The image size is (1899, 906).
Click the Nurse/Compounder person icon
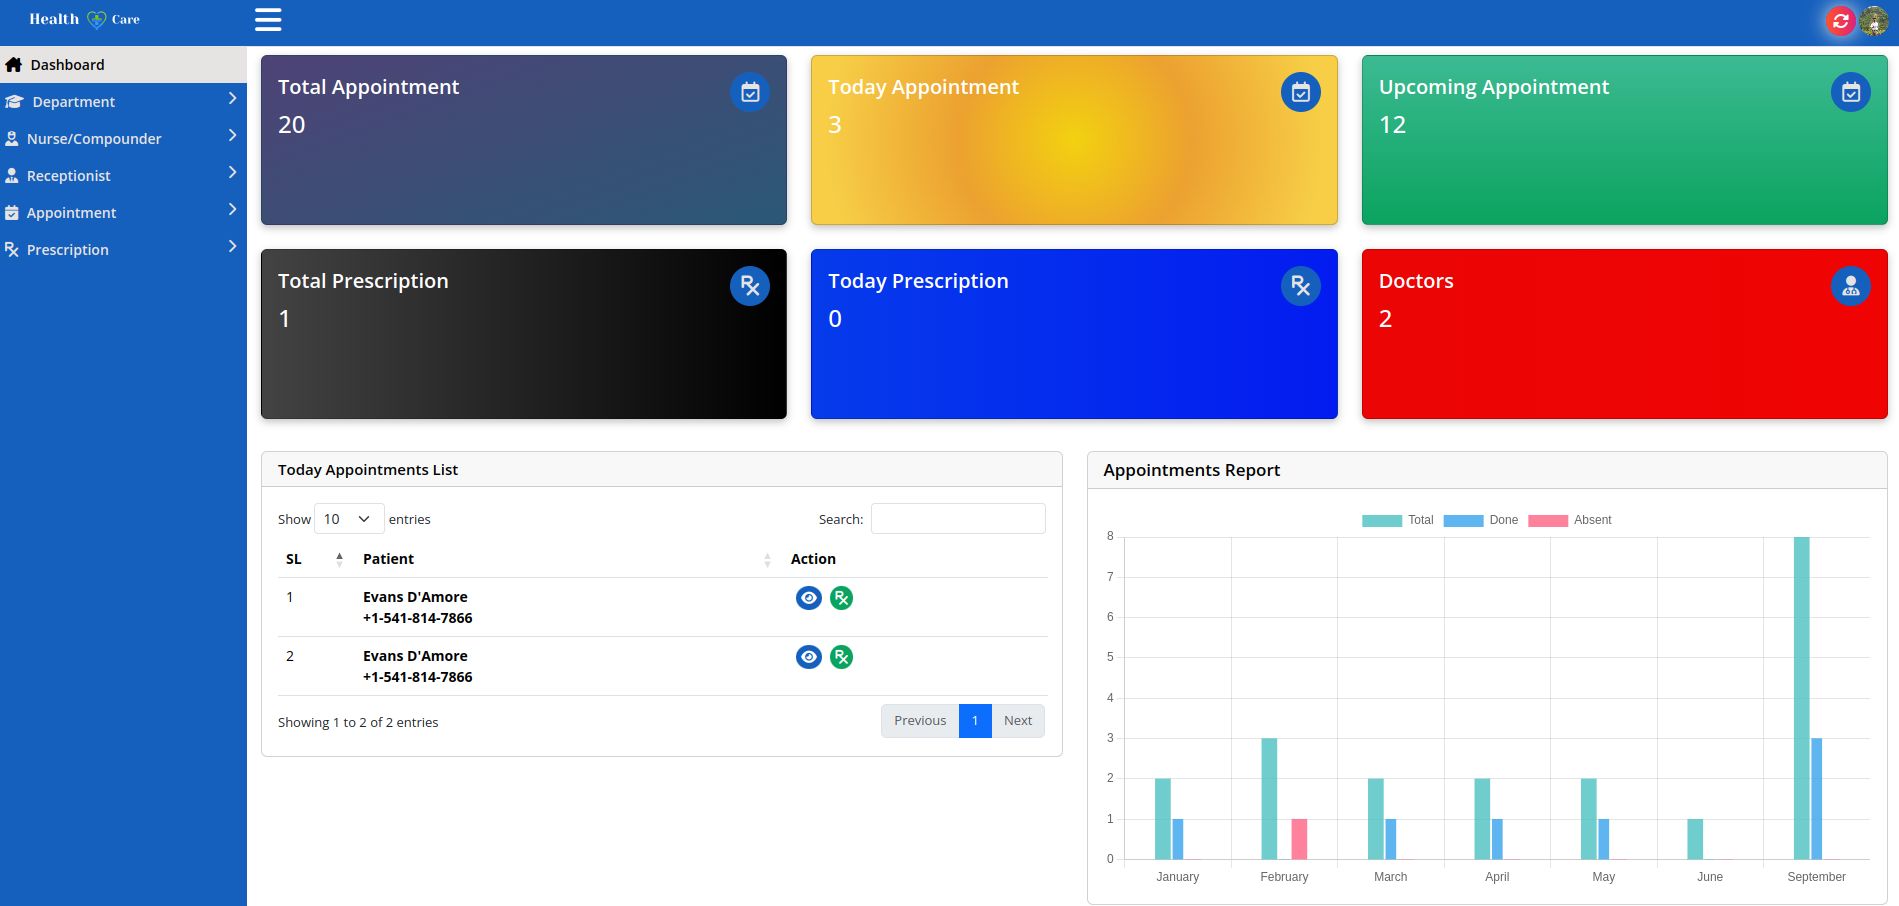(x=12, y=139)
